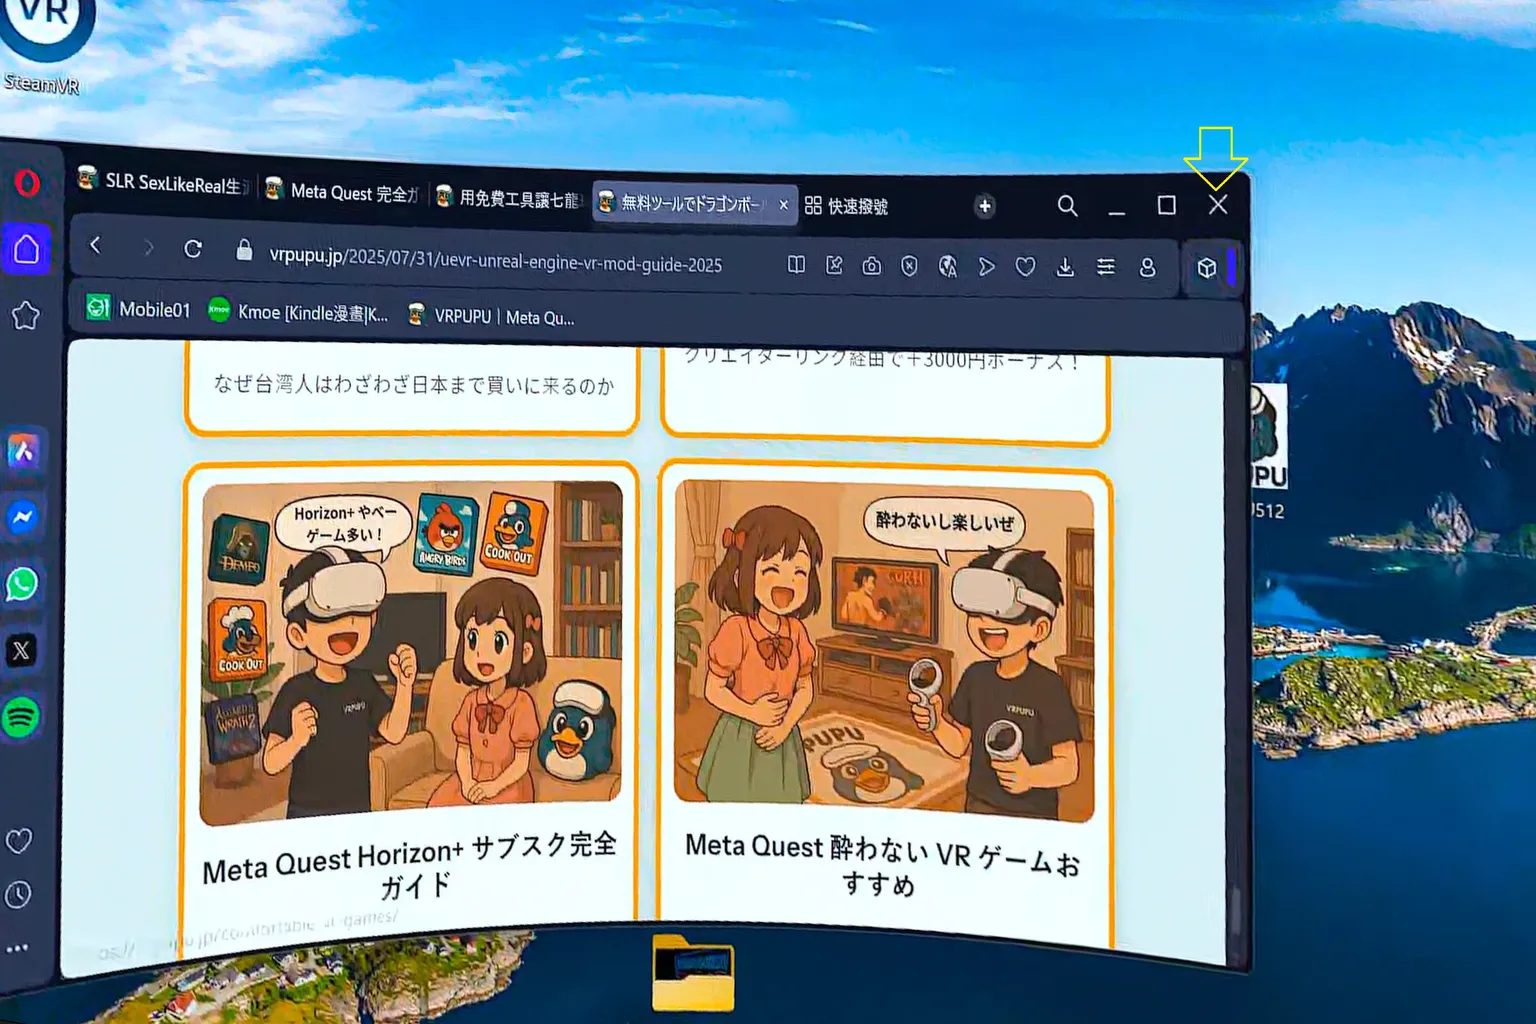Open the profile account icon
This screenshot has height=1024, width=1536.
tap(1147, 267)
